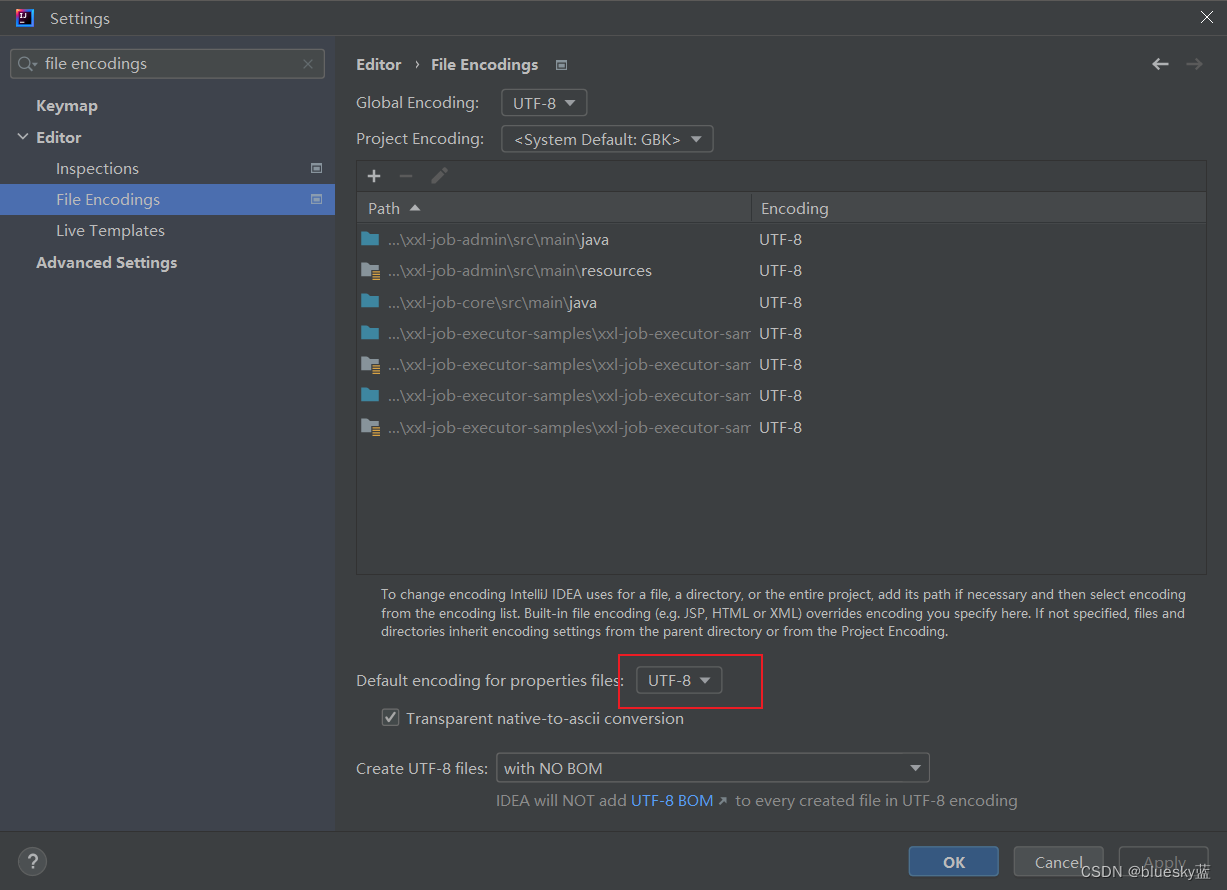The height and width of the screenshot is (890, 1227).
Task: Select File Encodings in the settings tree
Action: (168, 199)
